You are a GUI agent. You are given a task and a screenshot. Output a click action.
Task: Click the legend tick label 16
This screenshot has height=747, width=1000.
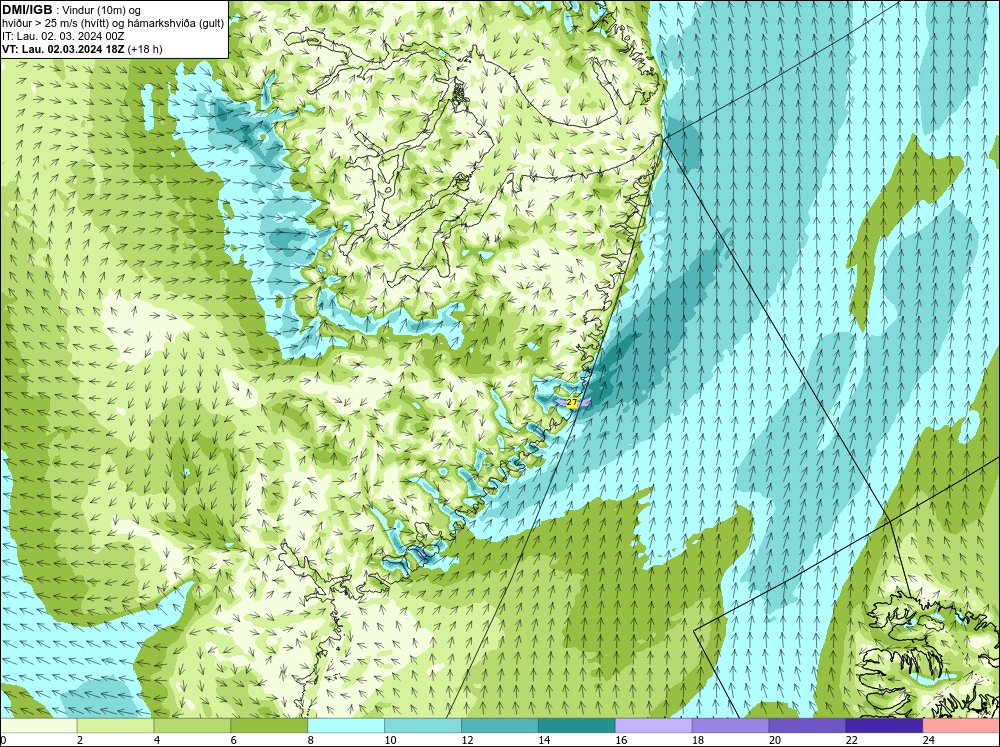tap(621, 740)
